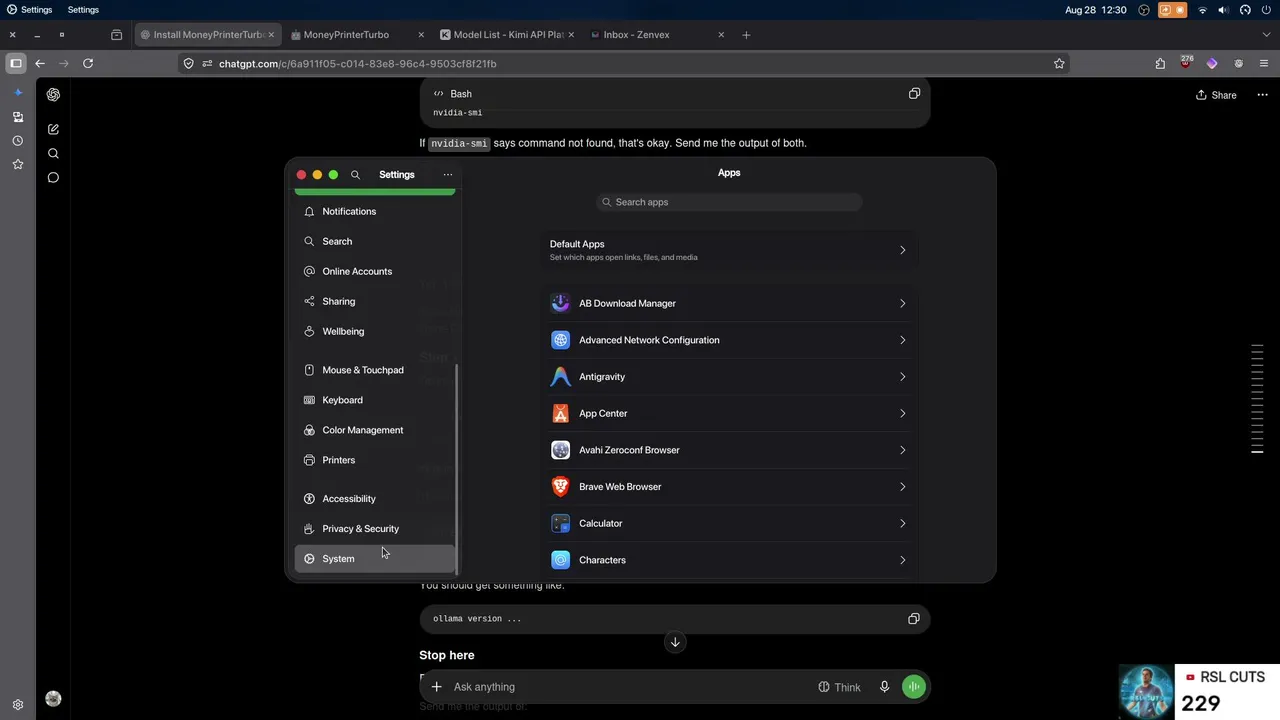This screenshot has width=1280, height=720.
Task: Open browser sidebar settings gear
Action: click(17, 705)
